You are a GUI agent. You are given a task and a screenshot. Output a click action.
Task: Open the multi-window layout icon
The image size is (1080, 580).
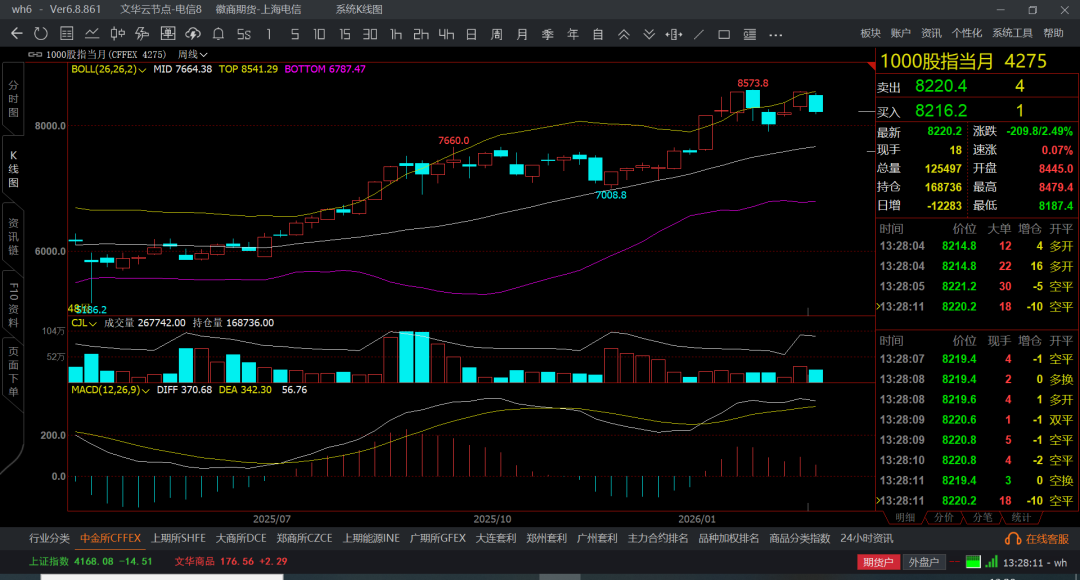tap(167, 33)
